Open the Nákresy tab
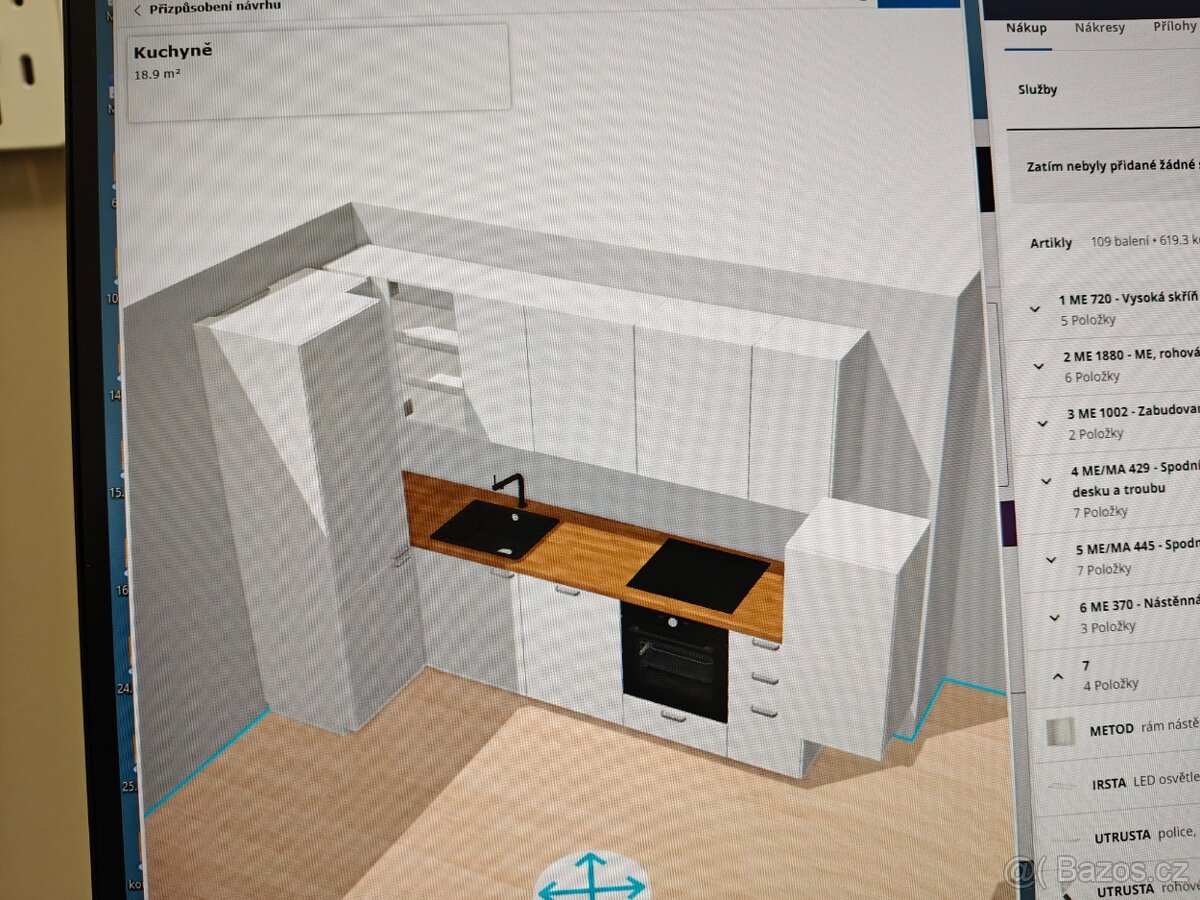 click(1099, 28)
